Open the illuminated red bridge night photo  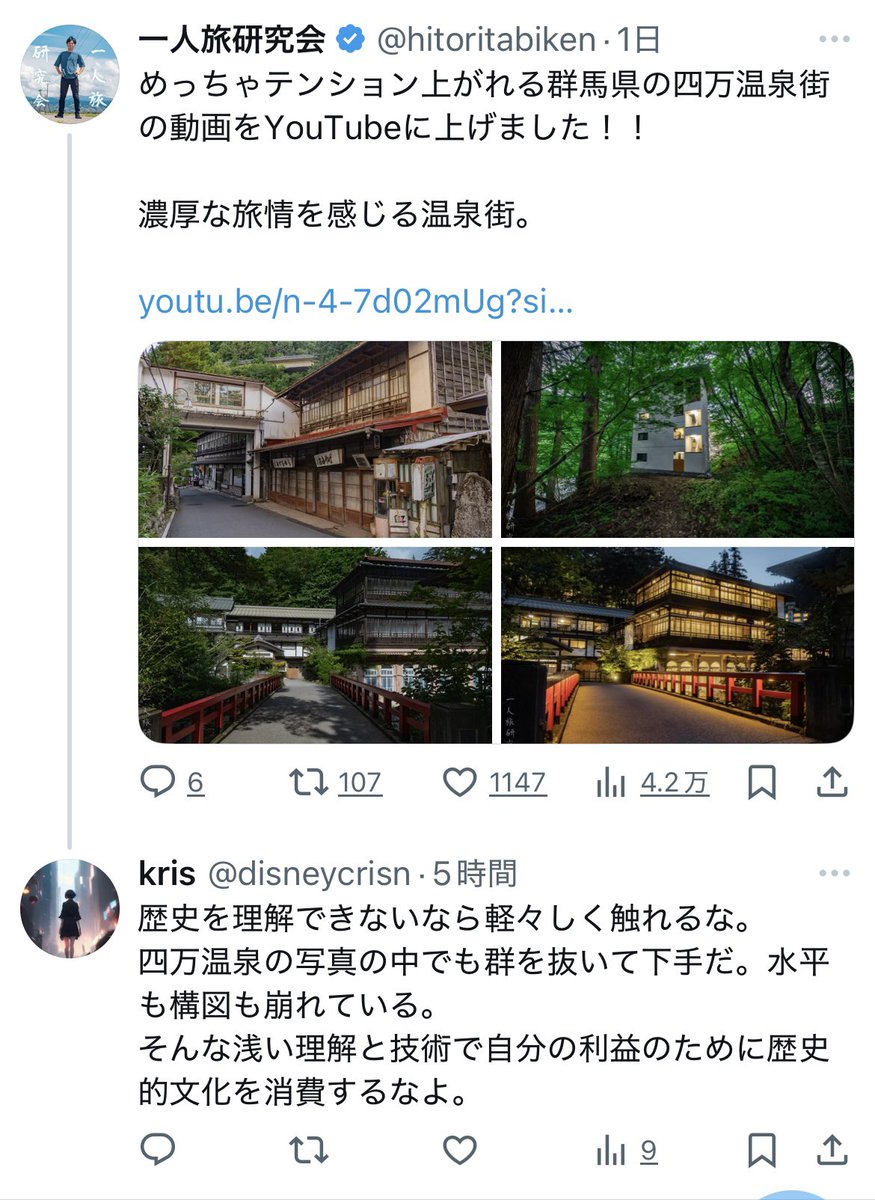coord(677,645)
